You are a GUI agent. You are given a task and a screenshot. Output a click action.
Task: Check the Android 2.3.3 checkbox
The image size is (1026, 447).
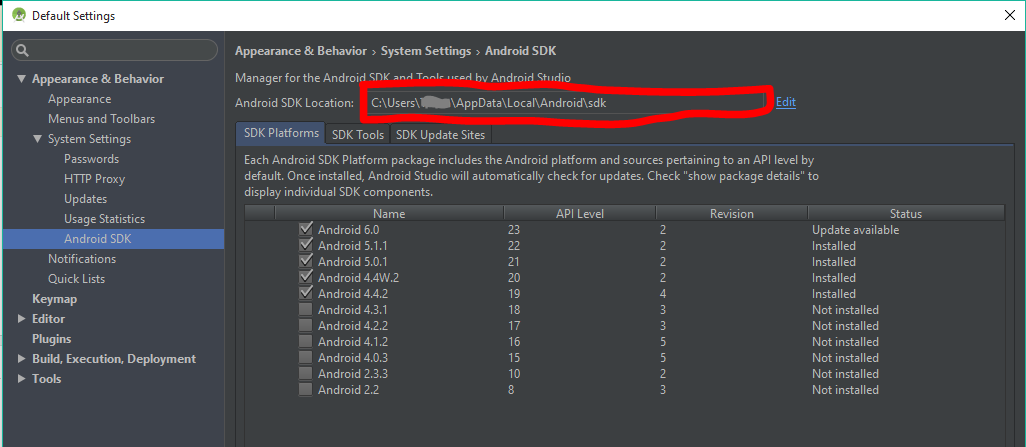click(x=306, y=374)
